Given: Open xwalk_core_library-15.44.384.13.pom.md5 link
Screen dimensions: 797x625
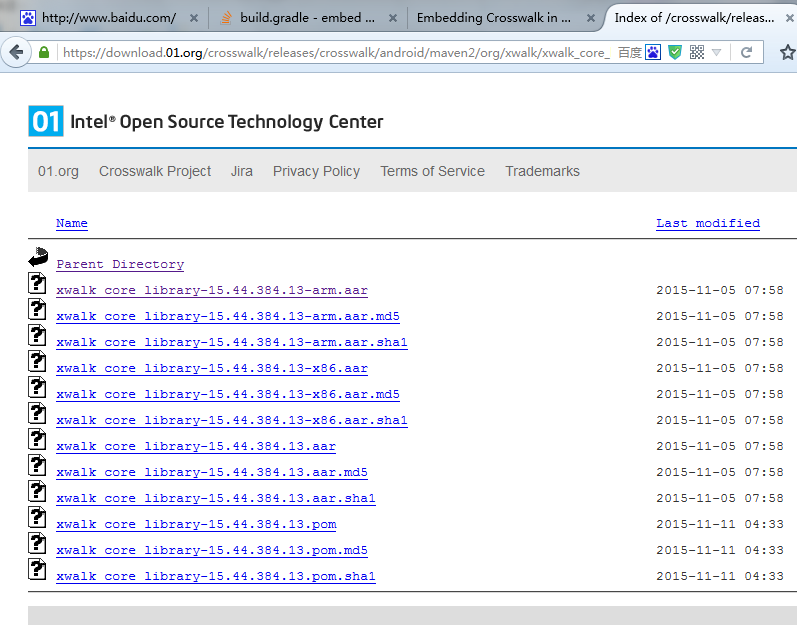Looking at the screenshot, I should 212,550.
